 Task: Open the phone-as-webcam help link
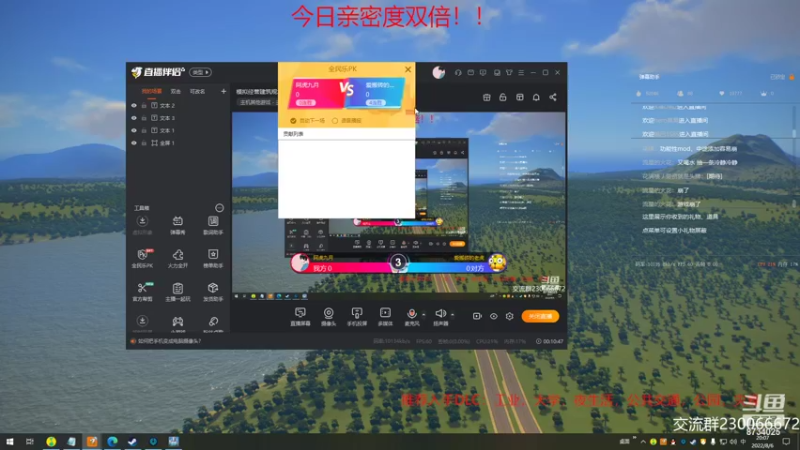pos(169,341)
